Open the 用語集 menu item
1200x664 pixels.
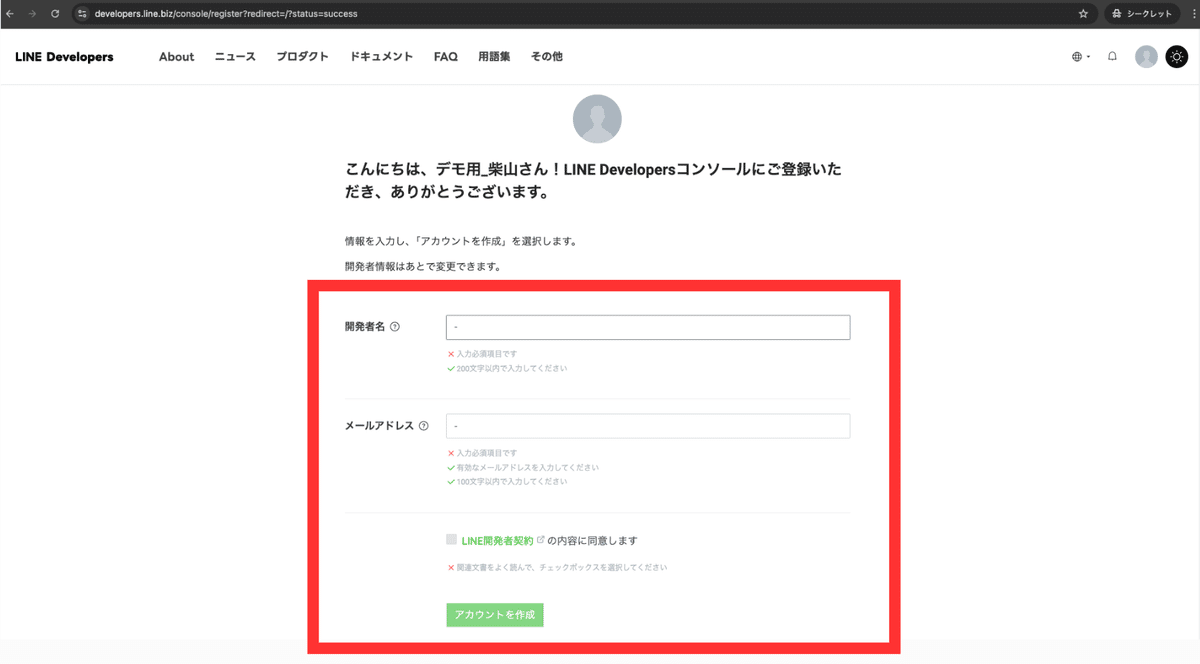(494, 57)
